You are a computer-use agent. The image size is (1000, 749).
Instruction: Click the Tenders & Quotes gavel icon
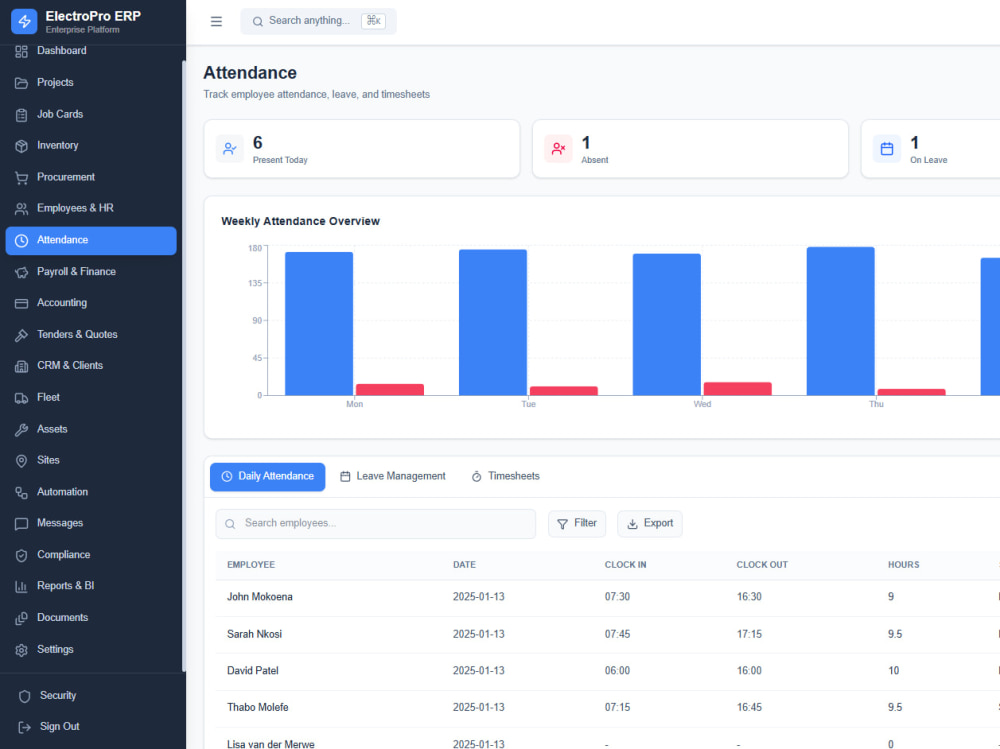21,335
